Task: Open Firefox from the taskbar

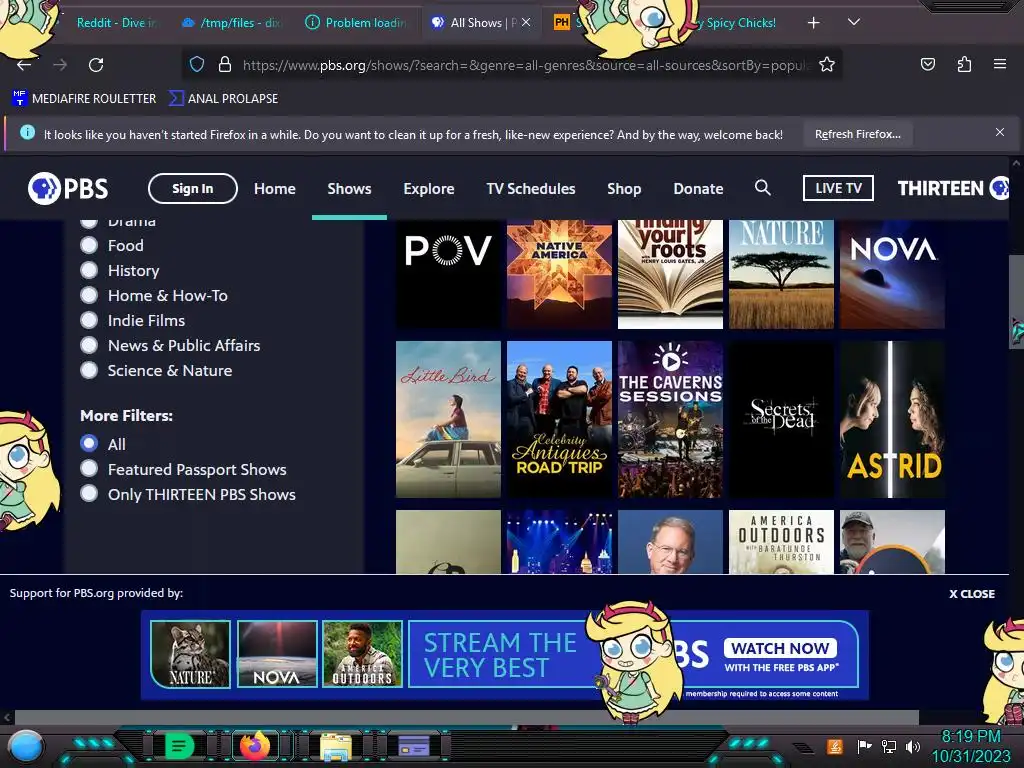Action: click(255, 746)
